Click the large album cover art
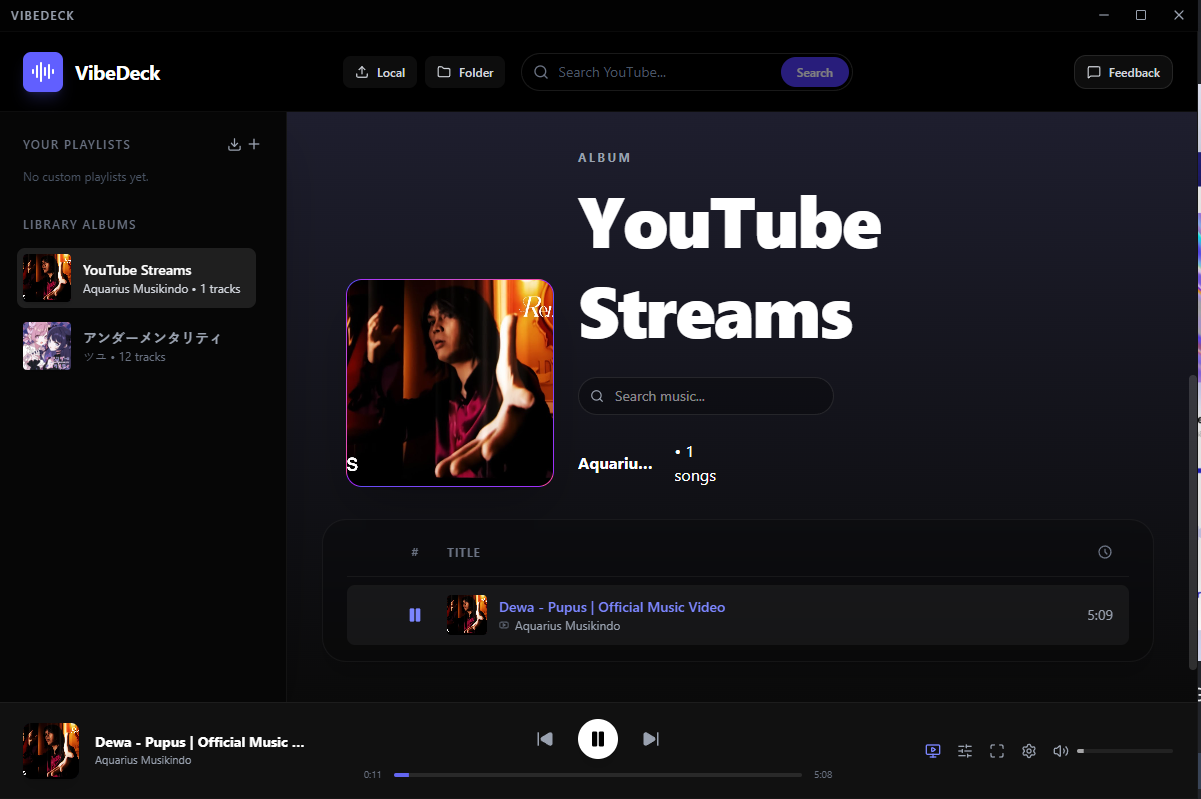The width and height of the screenshot is (1201, 799). coord(450,383)
